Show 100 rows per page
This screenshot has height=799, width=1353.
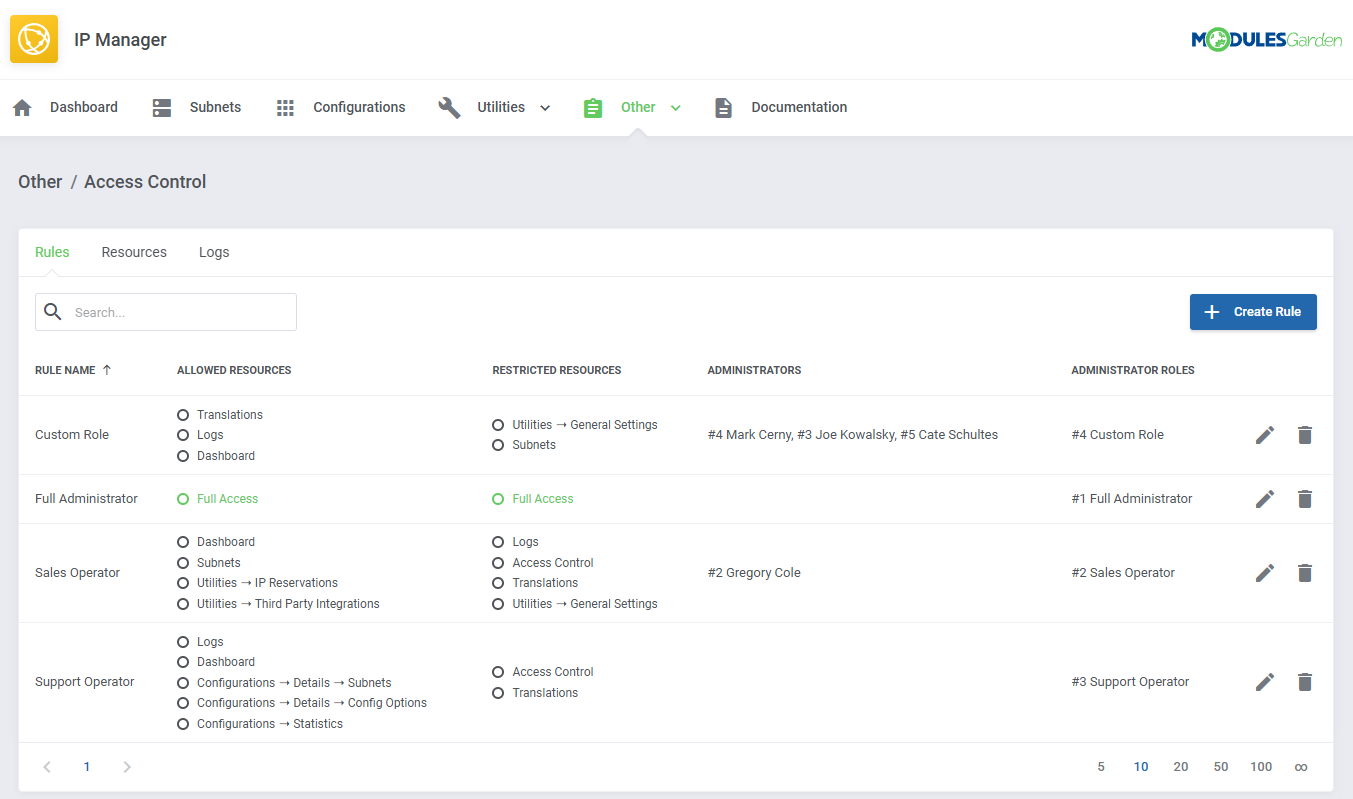click(x=1261, y=767)
